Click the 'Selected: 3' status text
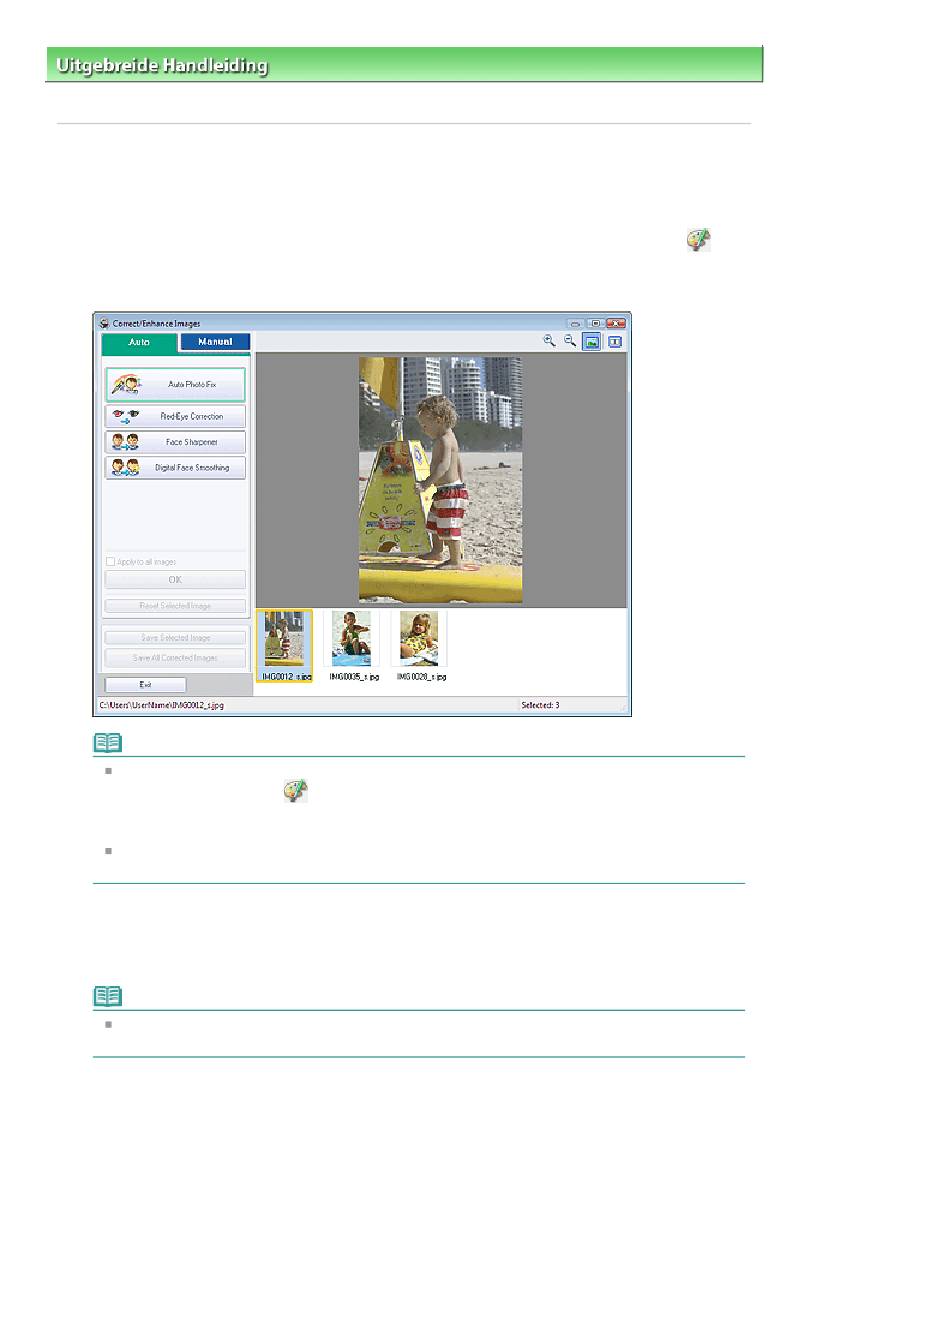The height and width of the screenshot is (1344, 950). pos(540,705)
